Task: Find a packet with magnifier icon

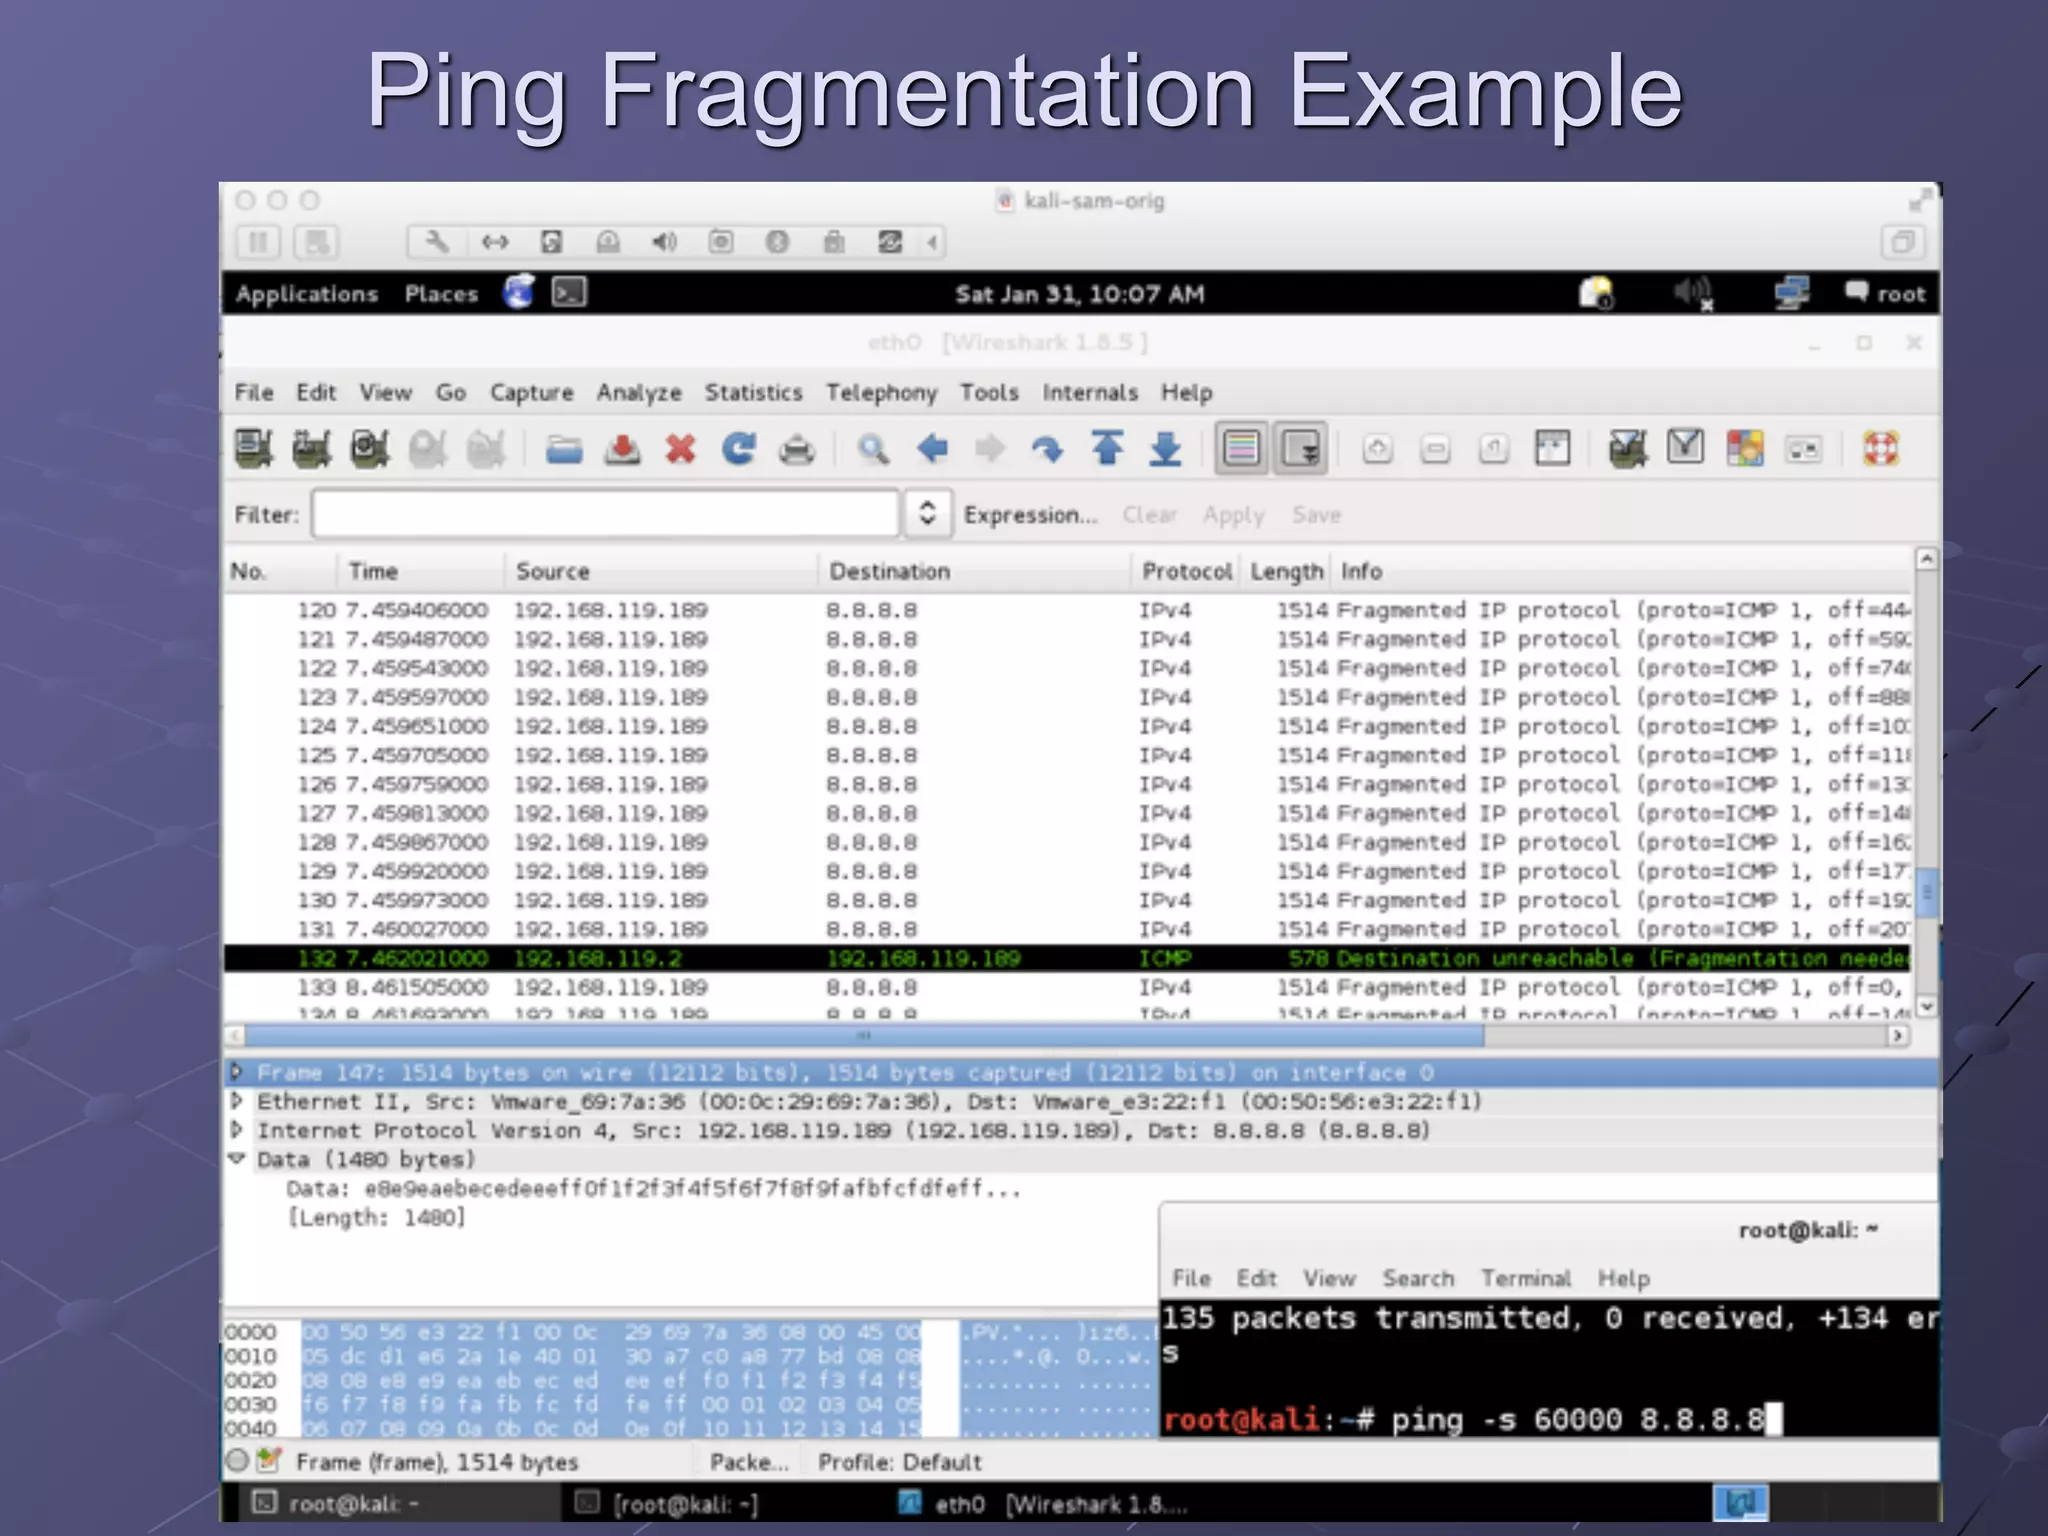Action: (873, 449)
